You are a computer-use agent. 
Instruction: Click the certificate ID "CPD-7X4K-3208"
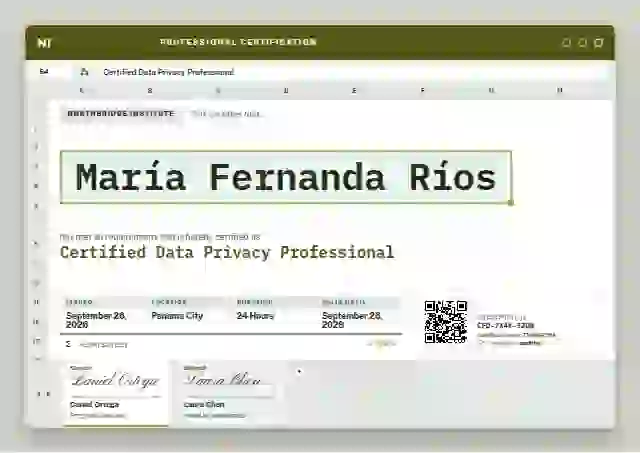pos(505,326)
